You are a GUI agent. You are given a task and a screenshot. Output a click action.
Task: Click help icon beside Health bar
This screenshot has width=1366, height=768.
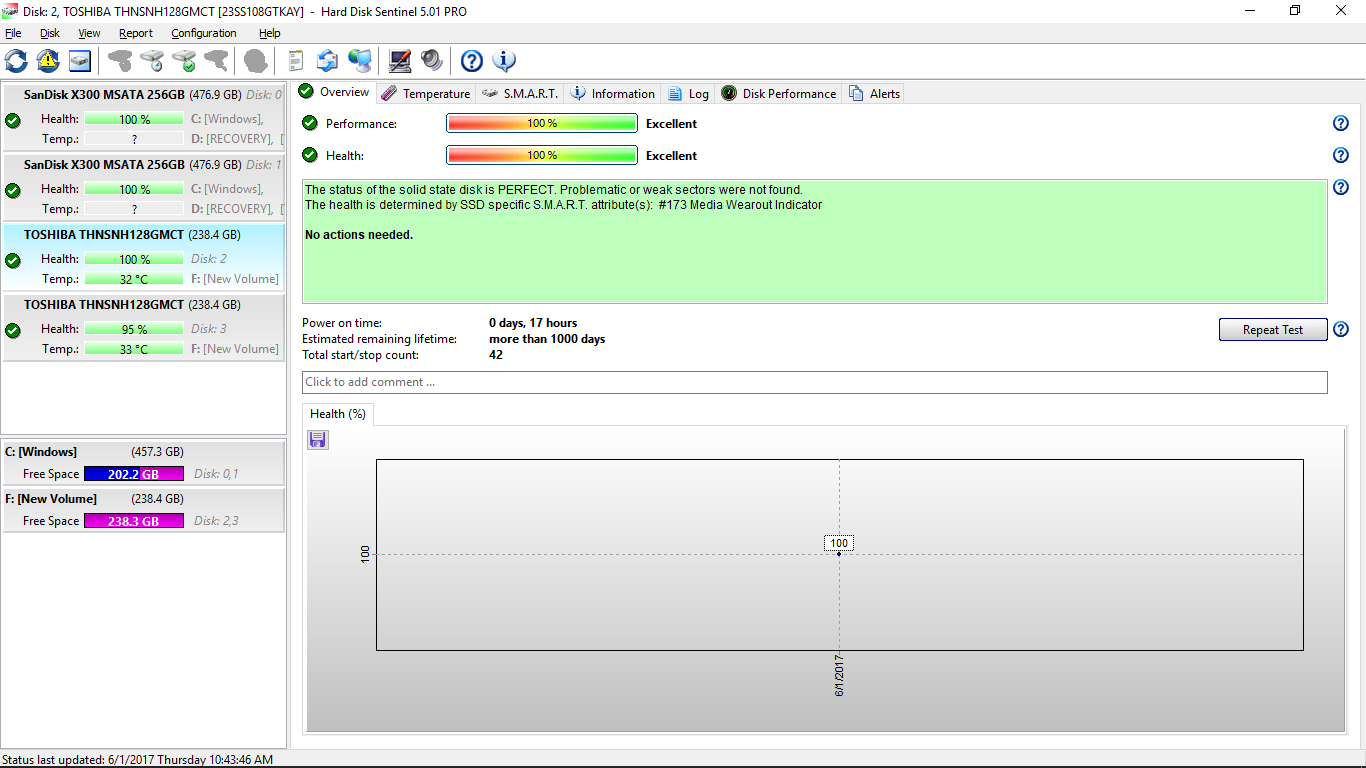pyautogui.click(x=1341, y=155)
